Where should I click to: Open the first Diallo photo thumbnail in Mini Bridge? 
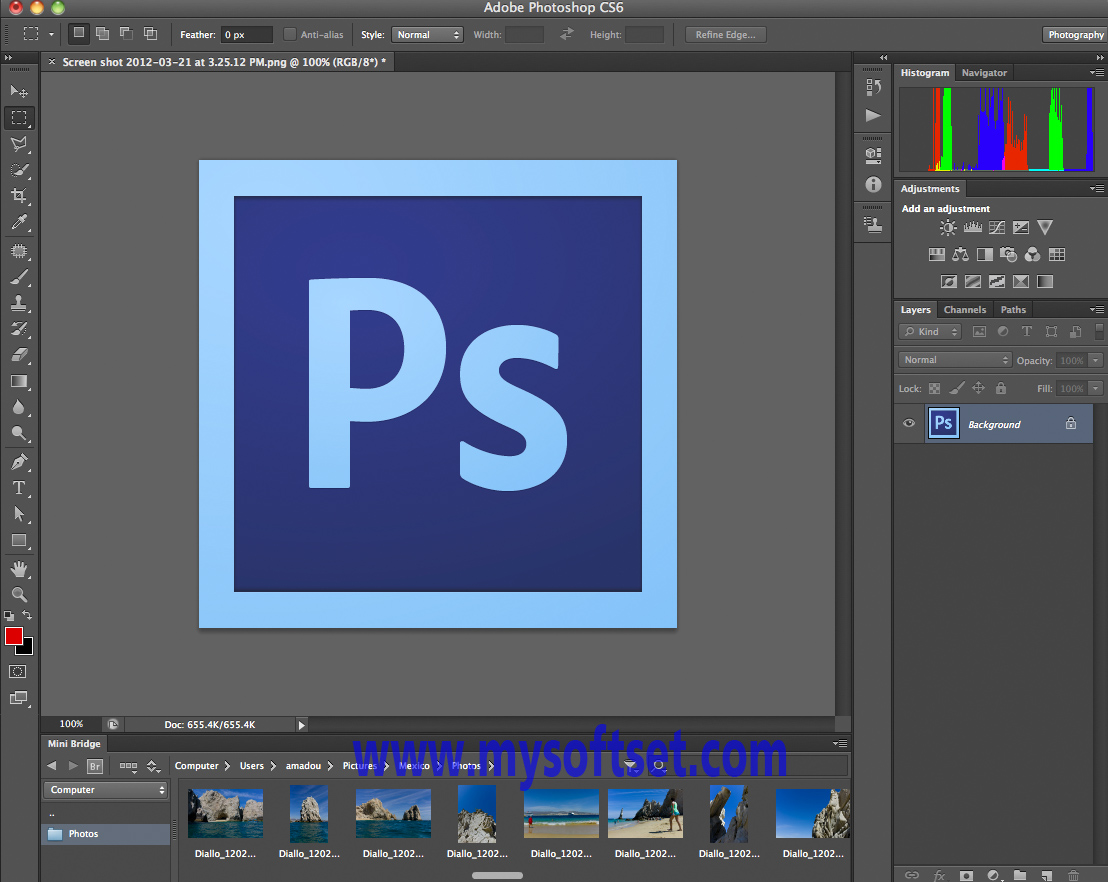click(225, 812)
